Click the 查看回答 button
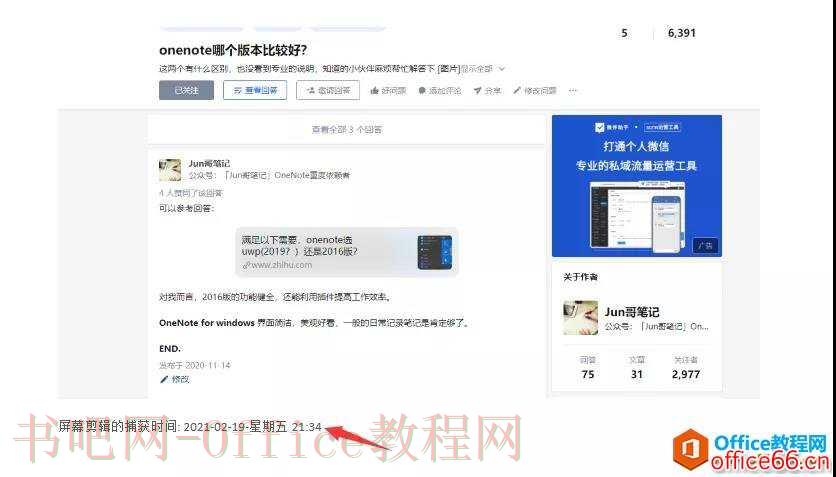This screenshot has width=836, height=477. pos(255,91)
